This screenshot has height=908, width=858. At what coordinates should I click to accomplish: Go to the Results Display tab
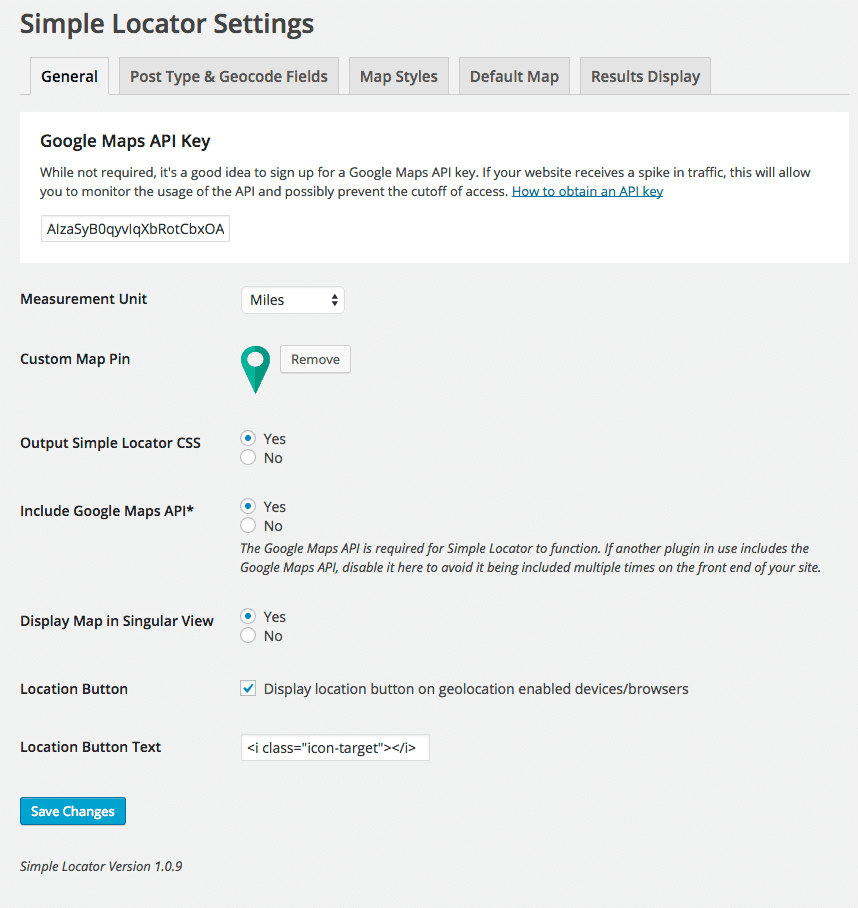pyautogui.click(x=645, y=76)
